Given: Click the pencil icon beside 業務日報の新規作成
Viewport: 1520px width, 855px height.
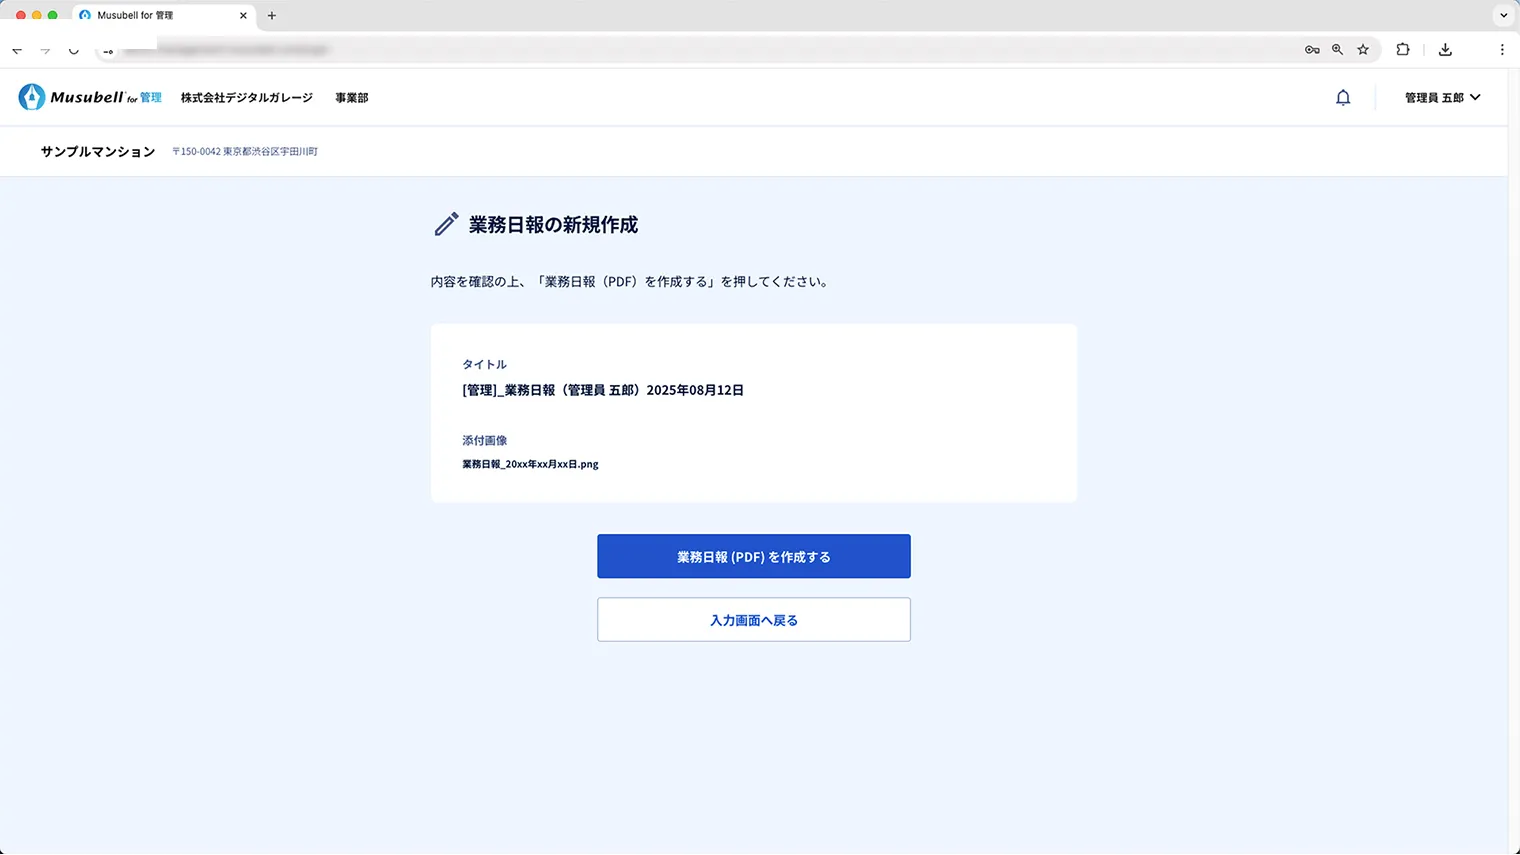Looking at the screenshot, I should 445,224.
